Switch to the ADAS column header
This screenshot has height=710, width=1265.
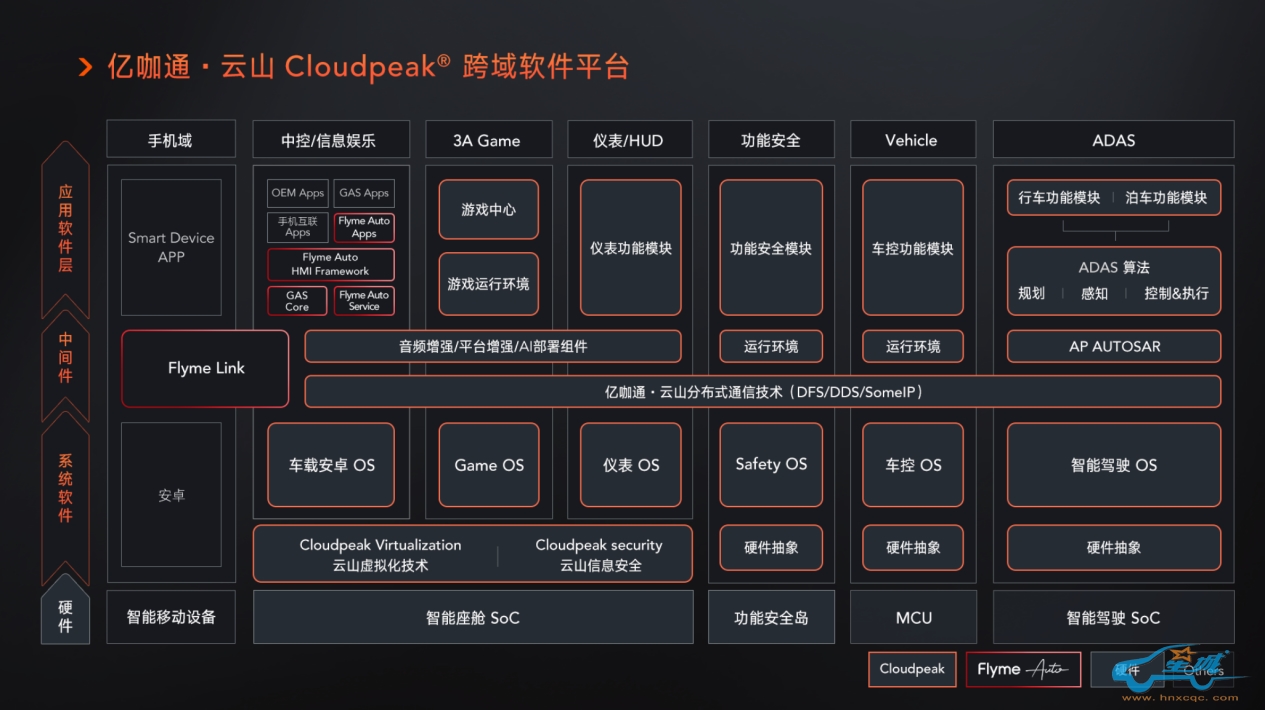1113,140
